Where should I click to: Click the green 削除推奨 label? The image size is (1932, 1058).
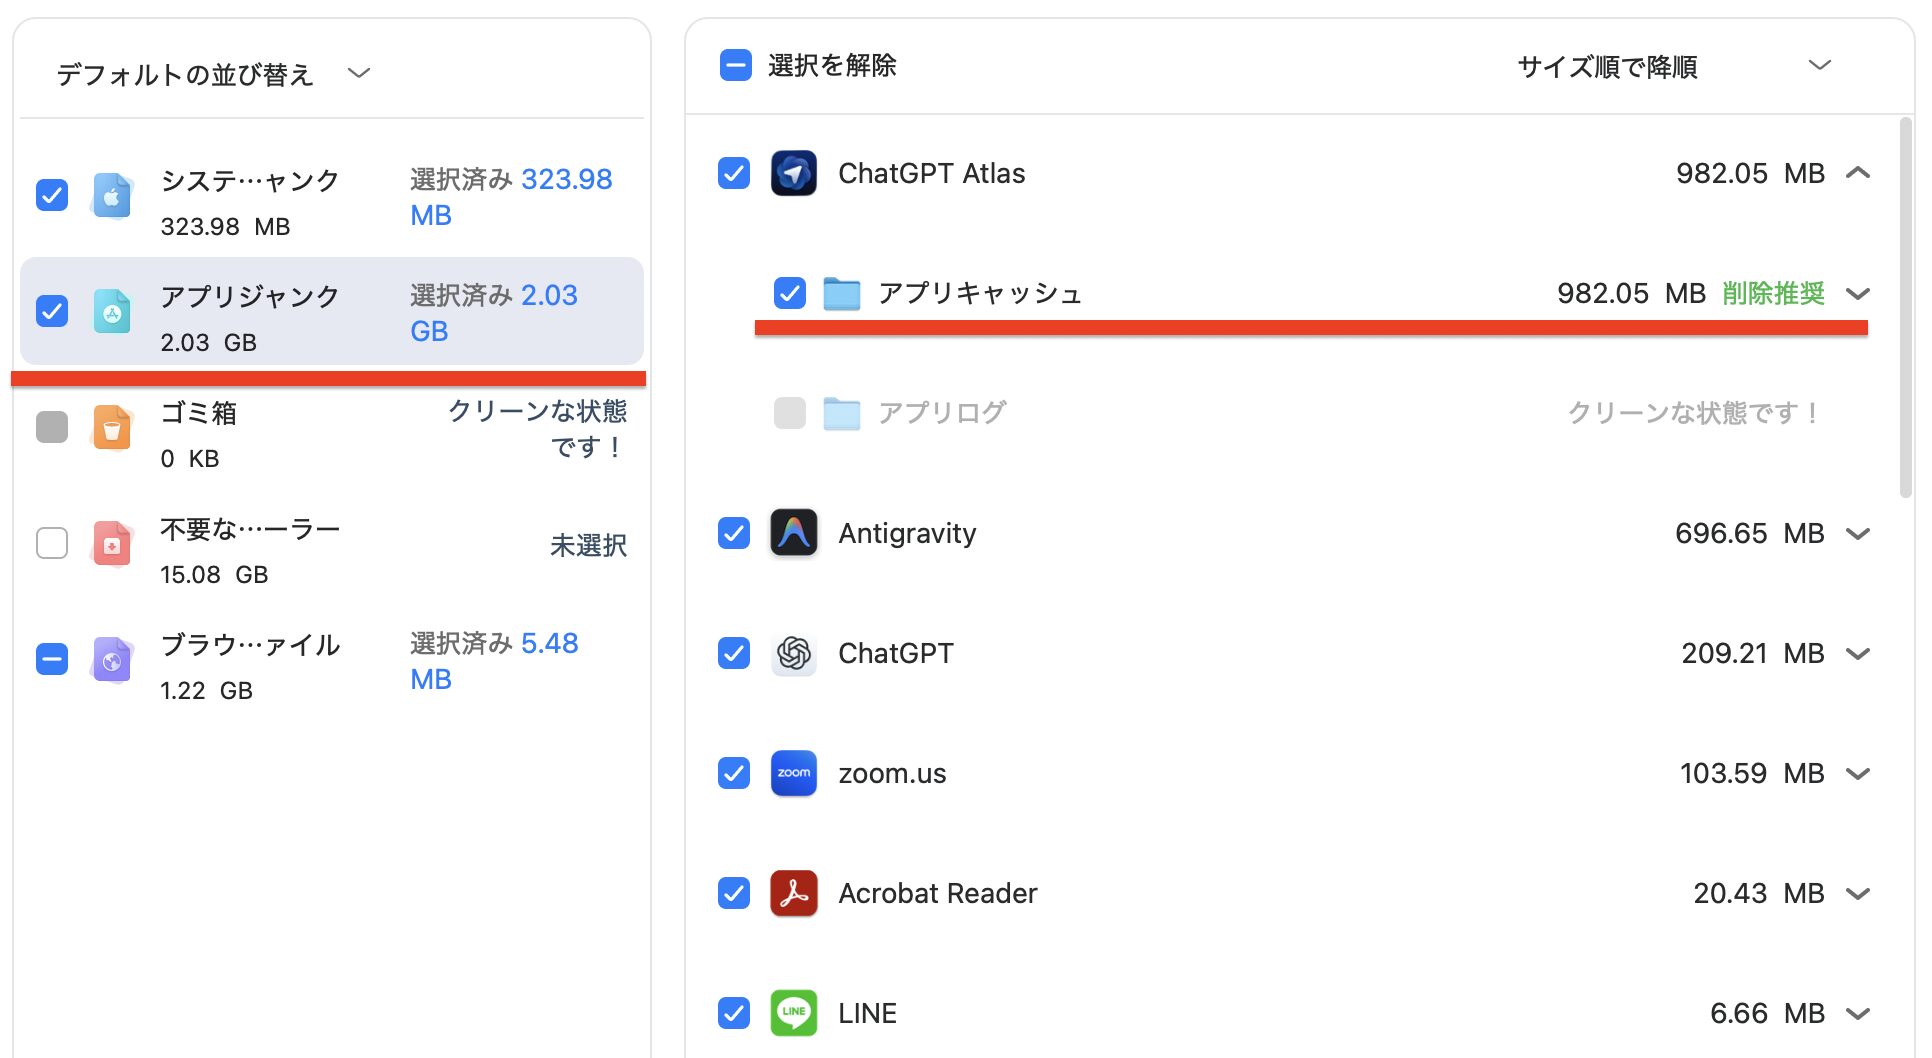tap(1773, 293)
